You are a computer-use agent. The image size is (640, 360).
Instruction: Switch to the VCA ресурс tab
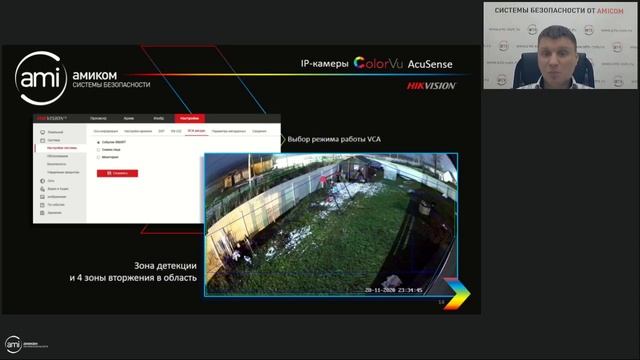coord(196,131)
